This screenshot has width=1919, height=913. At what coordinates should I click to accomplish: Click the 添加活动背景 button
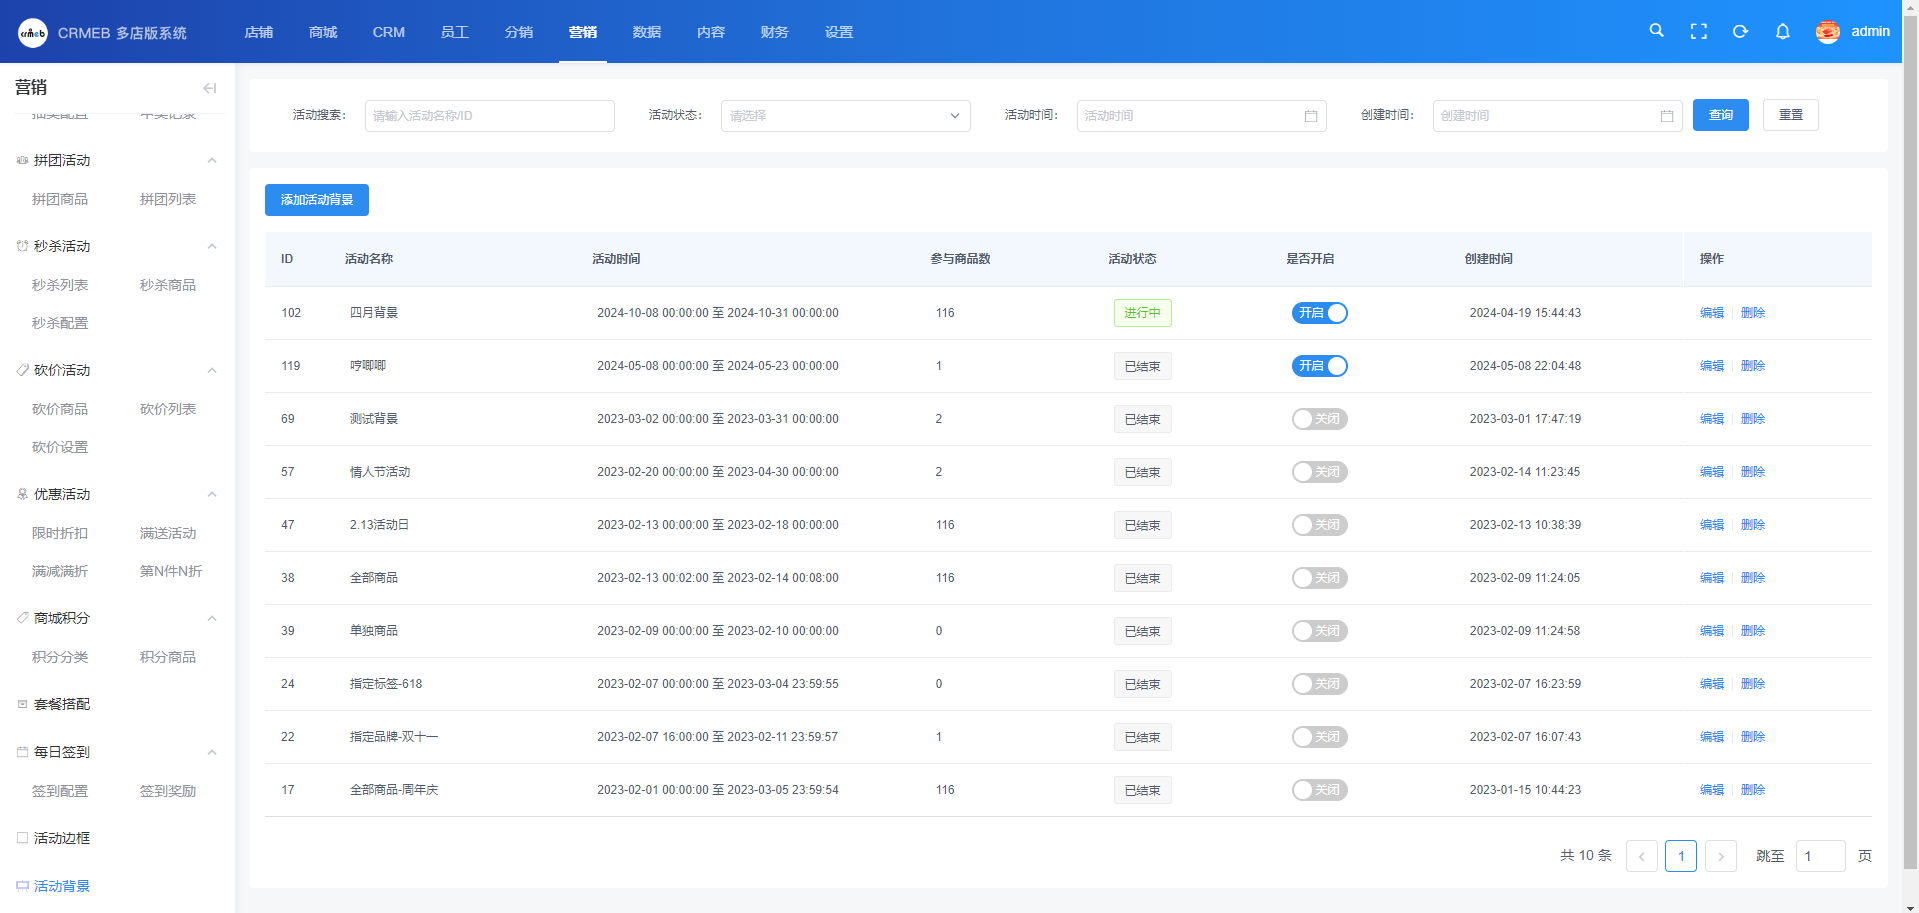coord(316,200)
